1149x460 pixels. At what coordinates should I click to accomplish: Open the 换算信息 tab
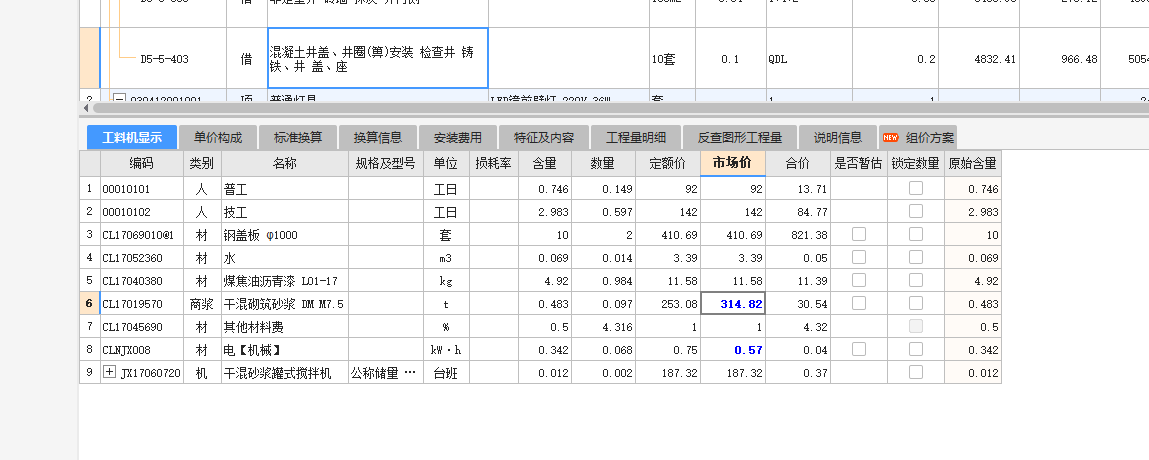click(377, 137)
